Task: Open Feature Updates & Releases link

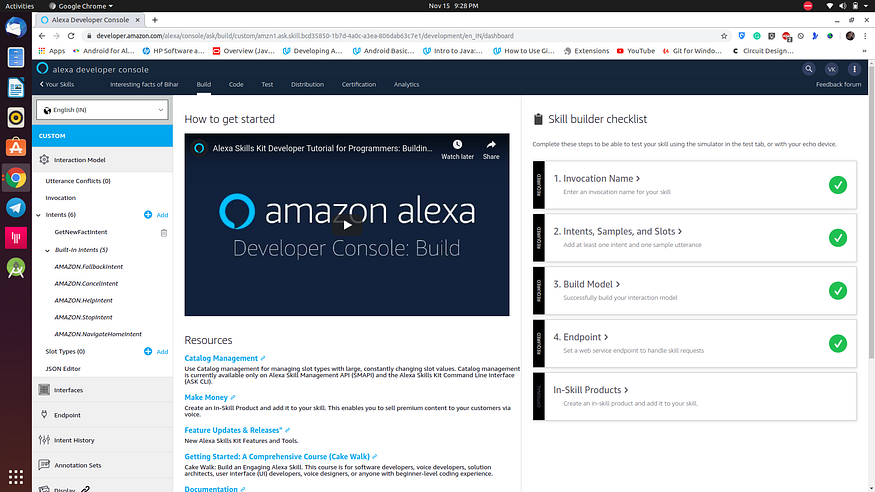Action: [233, 430]
